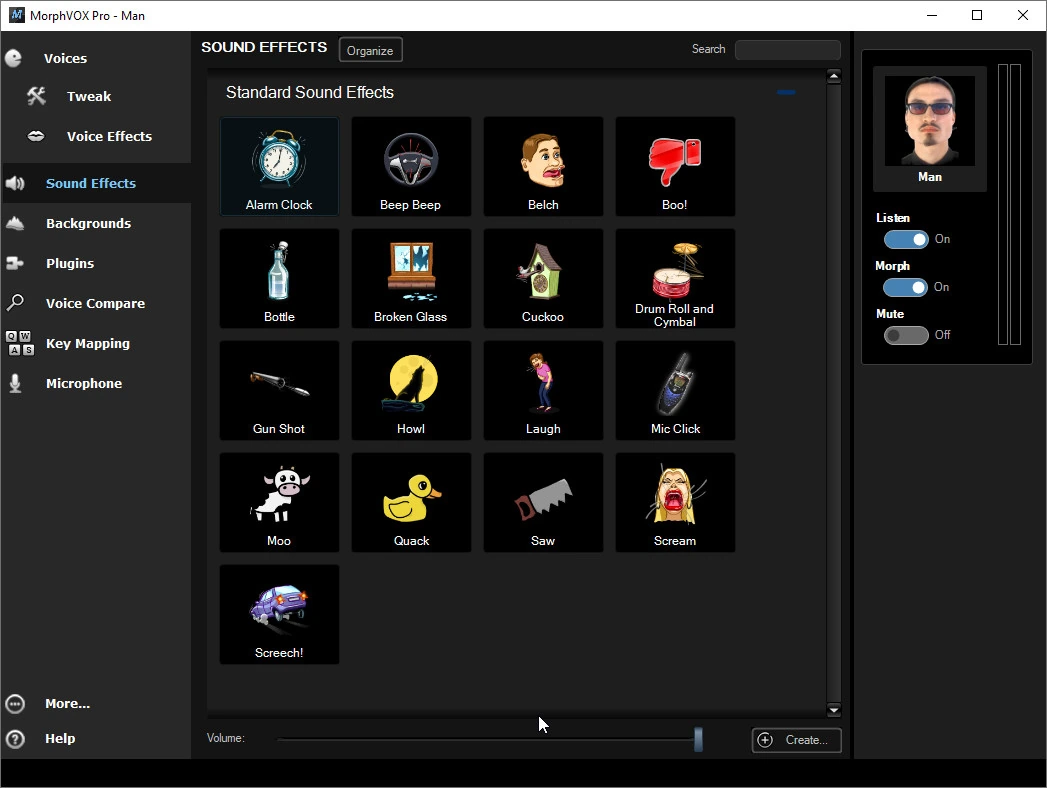1047x788 pixels.
Task: Click the Volume slider handle
Action: [698, 739]
